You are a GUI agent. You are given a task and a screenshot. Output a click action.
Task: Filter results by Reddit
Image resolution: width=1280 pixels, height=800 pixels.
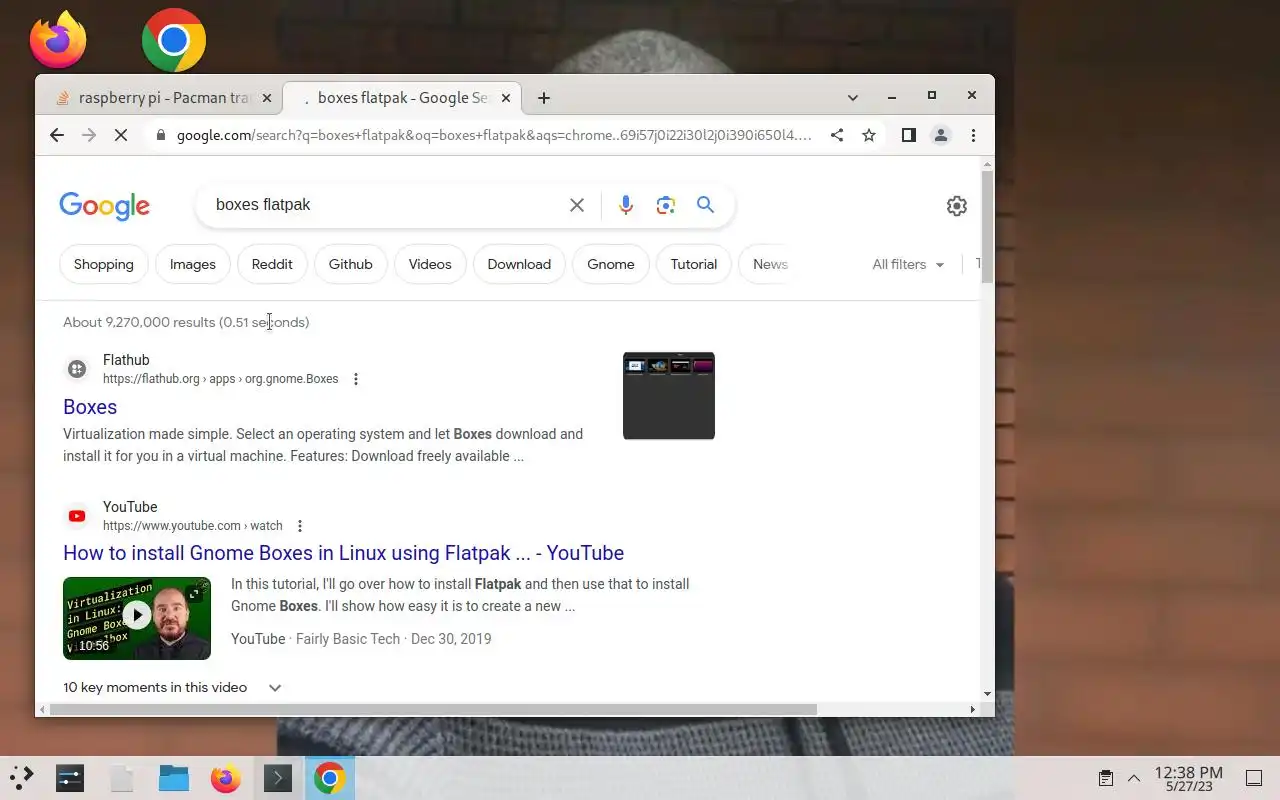click(272, 264)
